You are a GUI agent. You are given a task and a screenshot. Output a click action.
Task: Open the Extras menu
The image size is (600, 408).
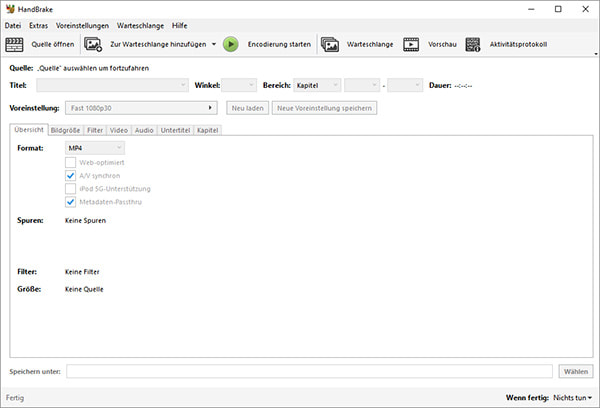point(39,26)
